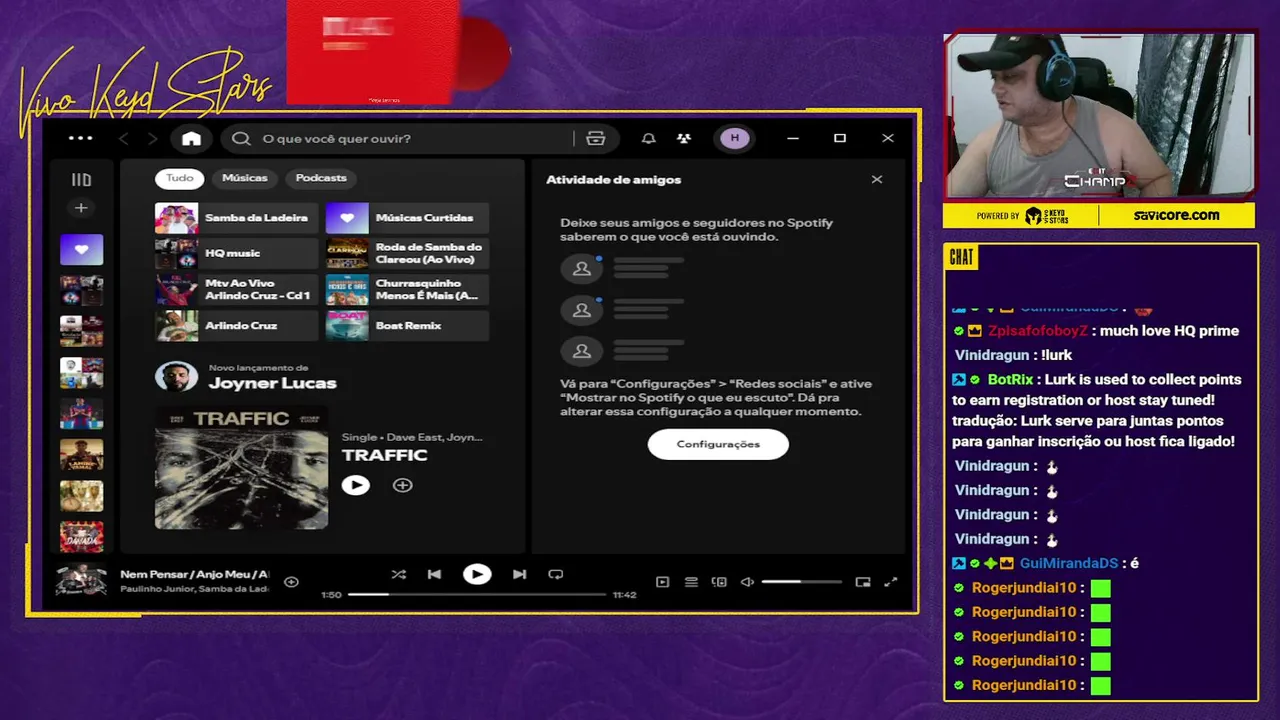Open the Músicas Curtidas shortcut
Image resolution: width=1280 pixels, height=720 pixels.
[407, 218]
